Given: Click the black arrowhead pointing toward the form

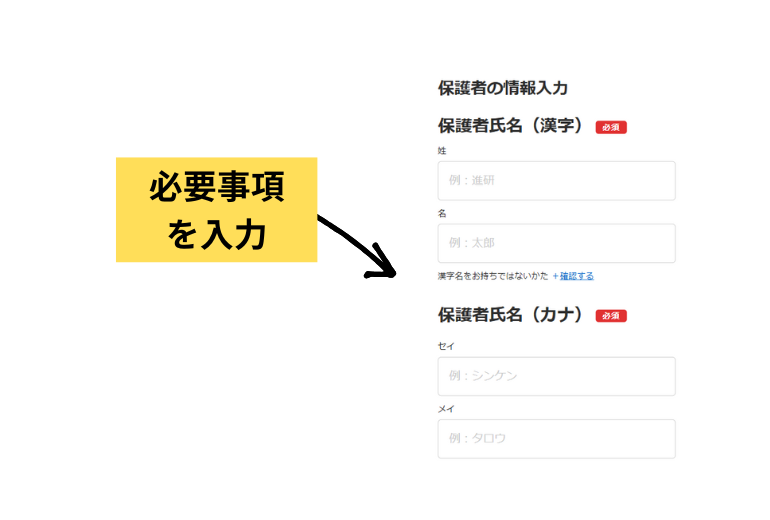Looking at the screenshot, I should 383,263.
